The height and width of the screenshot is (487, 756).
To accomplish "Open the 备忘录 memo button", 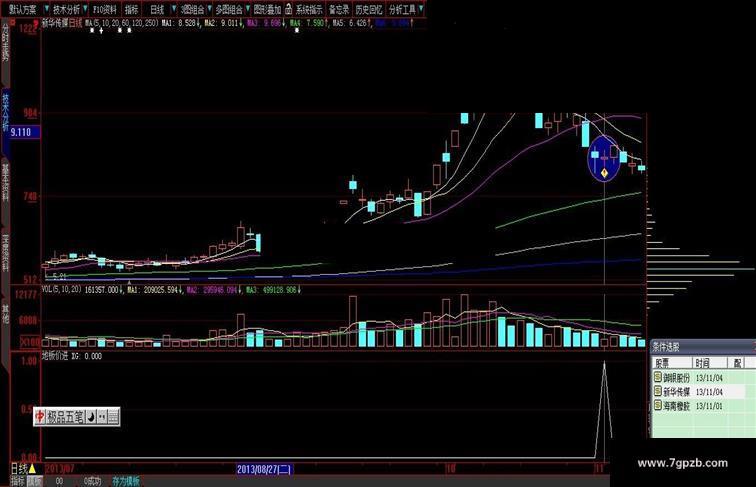I will point(339,9).
